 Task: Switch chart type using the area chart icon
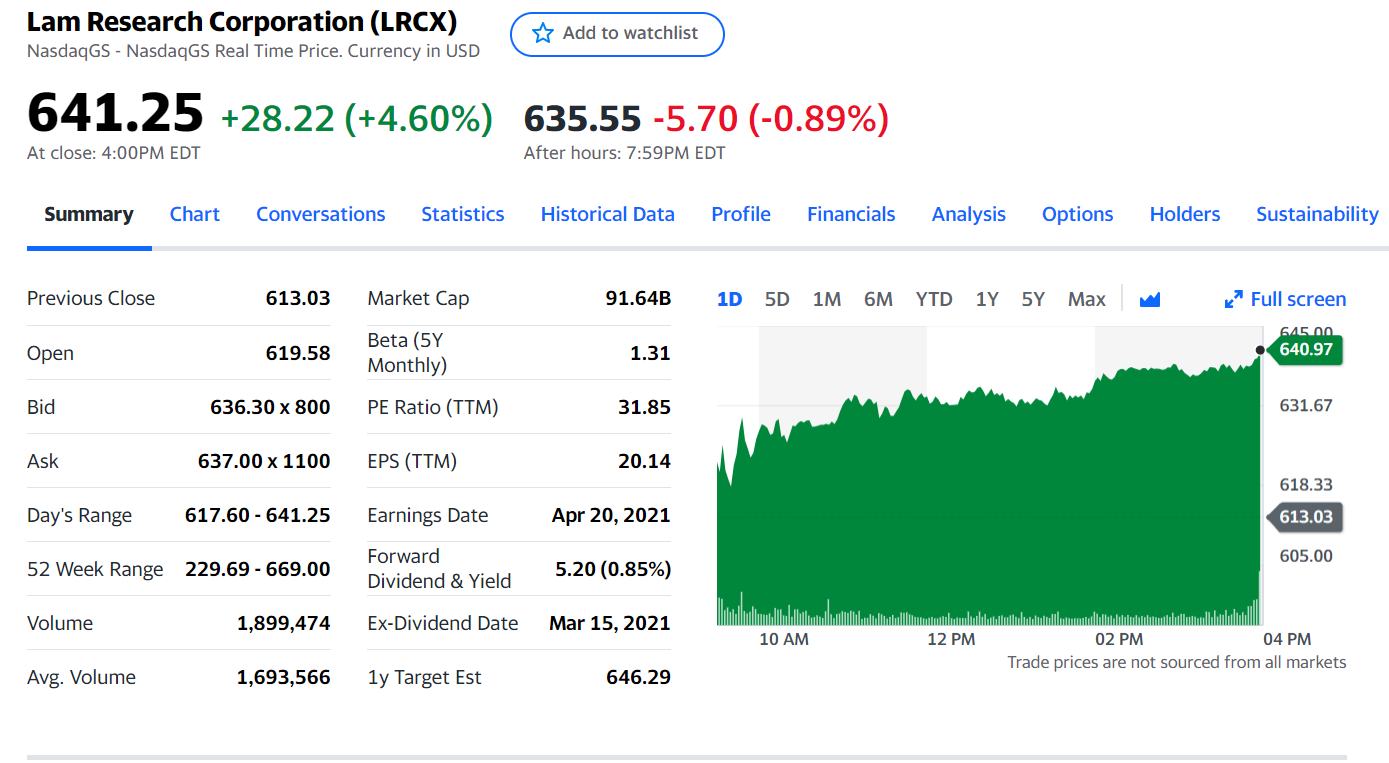tap(1150, 299)
